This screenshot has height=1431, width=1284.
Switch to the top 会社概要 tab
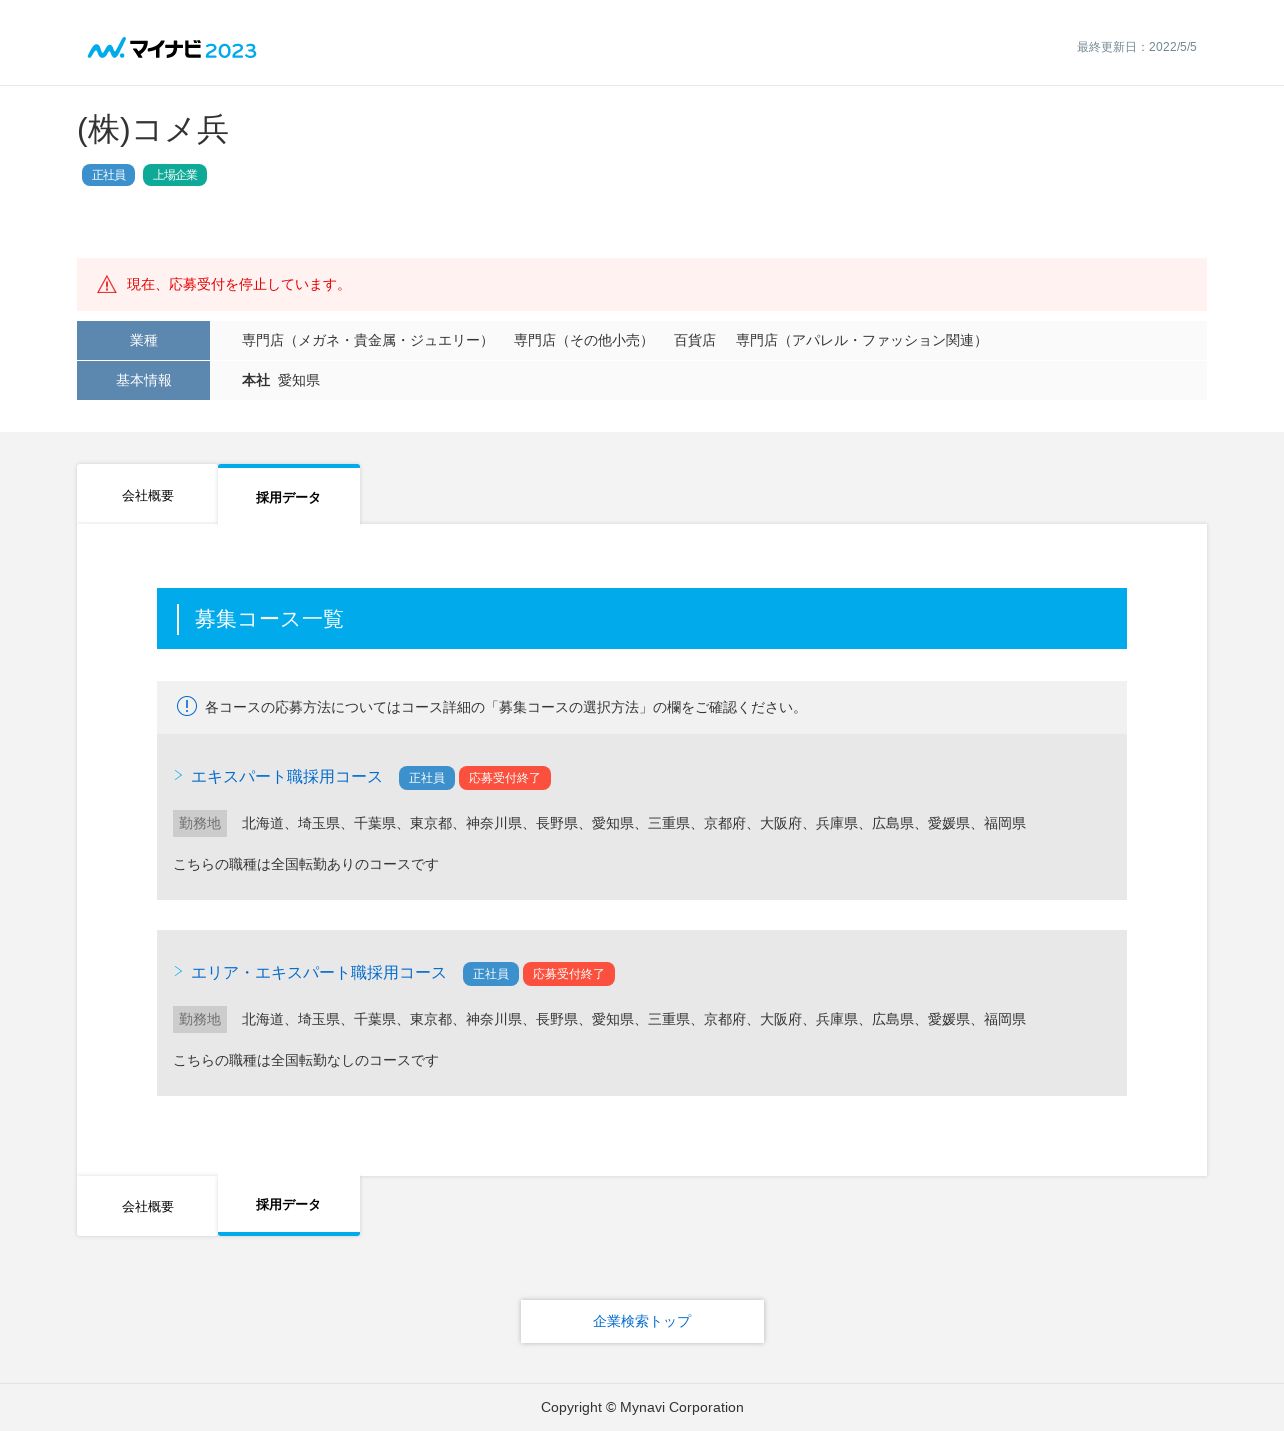147,495
